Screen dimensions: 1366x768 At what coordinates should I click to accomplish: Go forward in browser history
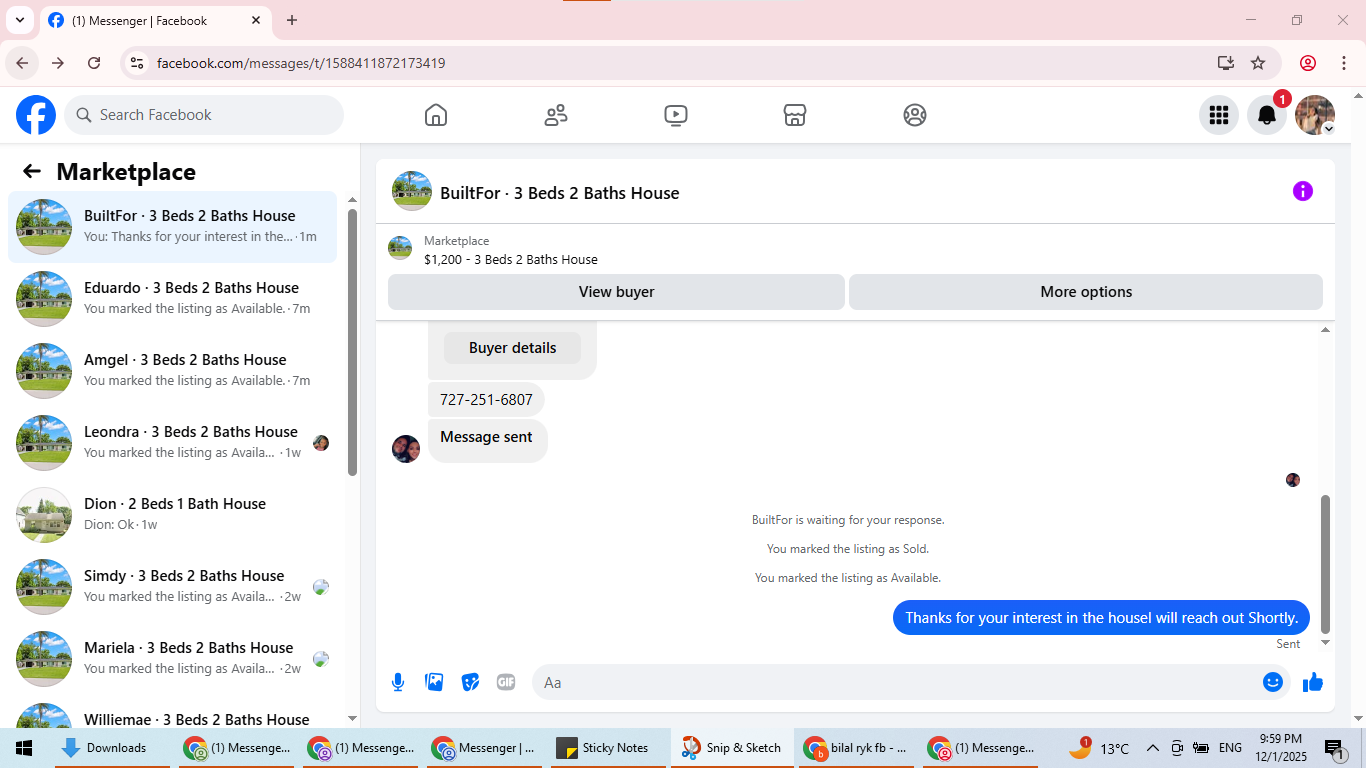click(58, 63)
